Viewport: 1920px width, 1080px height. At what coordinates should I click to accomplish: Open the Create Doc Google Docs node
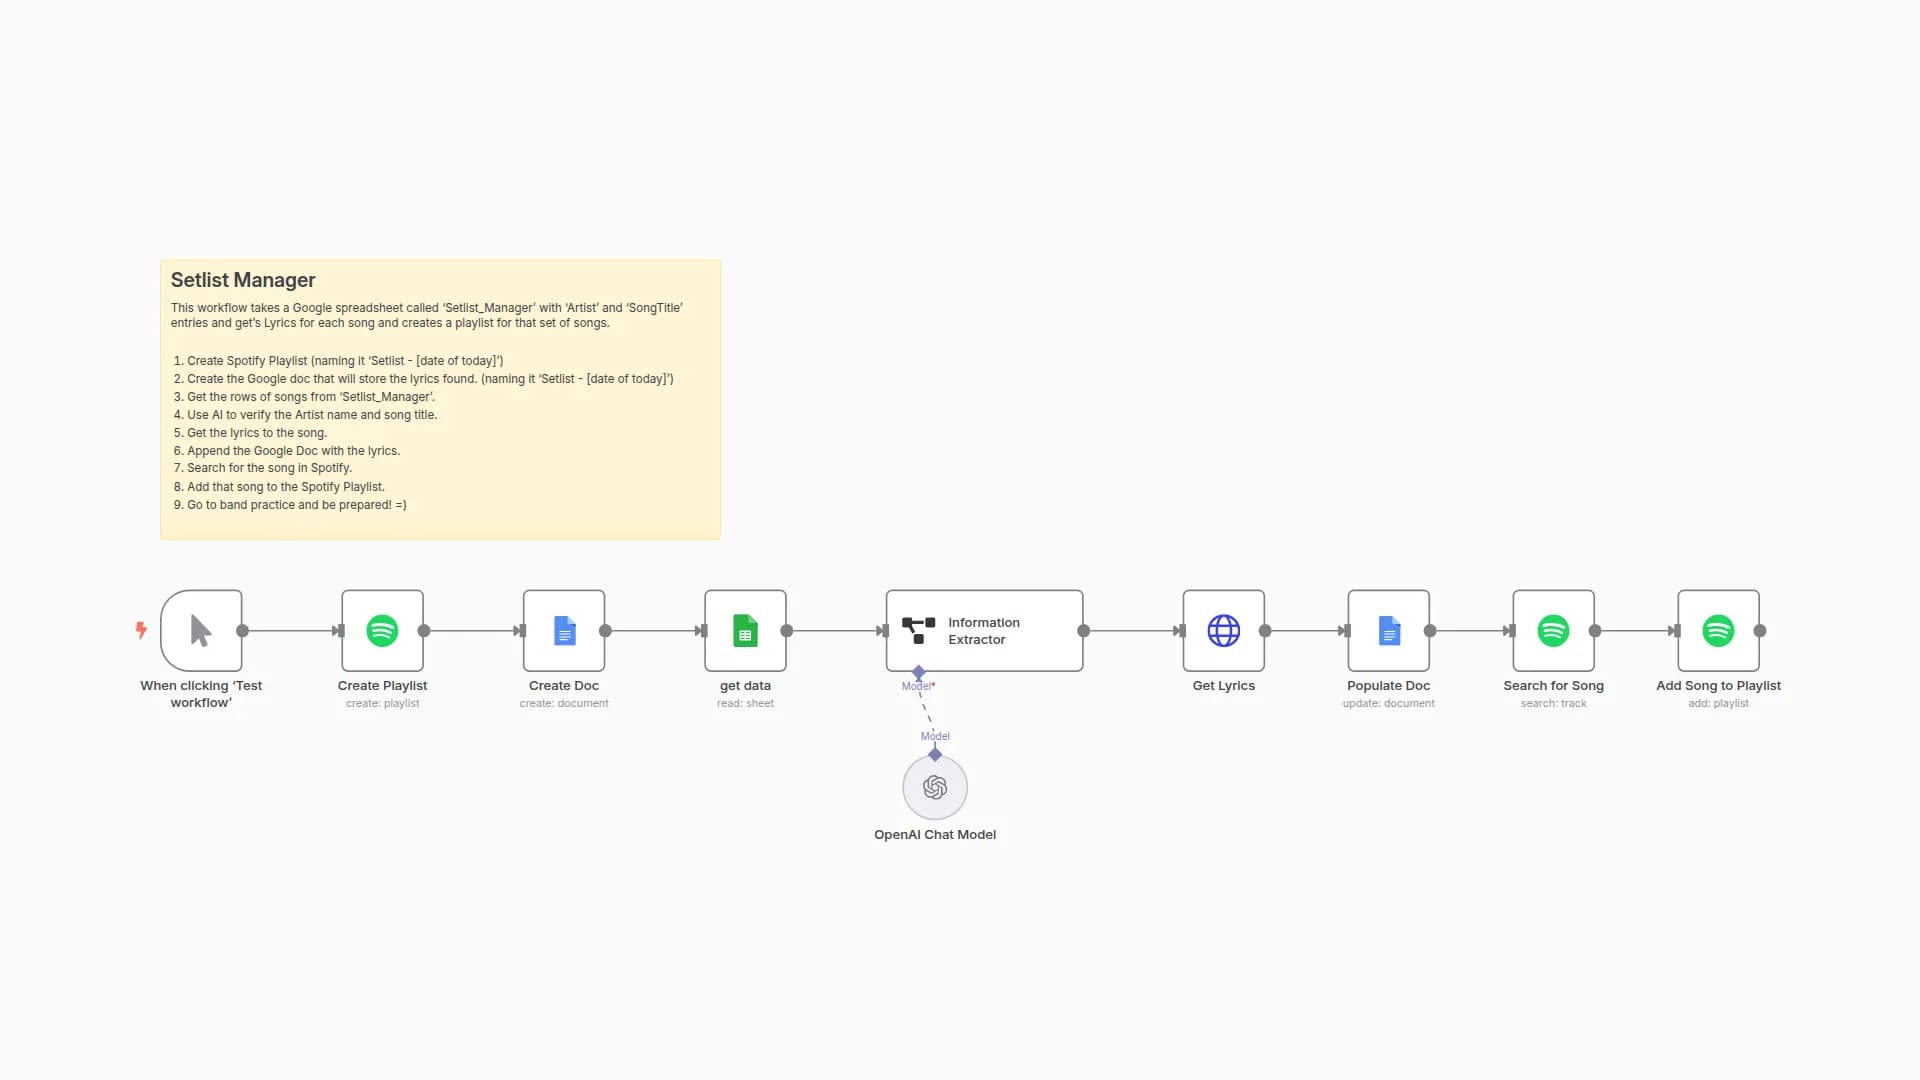(x=564, y=630)
